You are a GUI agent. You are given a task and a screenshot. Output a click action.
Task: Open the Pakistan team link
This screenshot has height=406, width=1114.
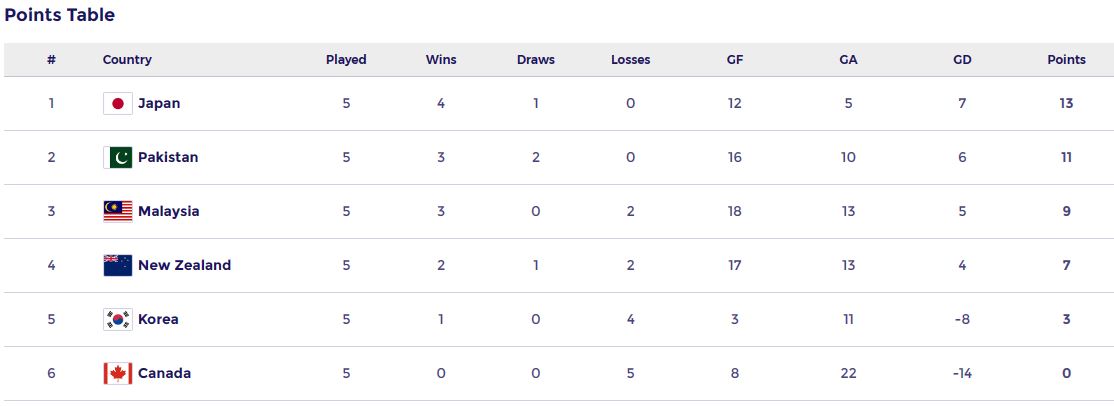(x=168, y=158)
